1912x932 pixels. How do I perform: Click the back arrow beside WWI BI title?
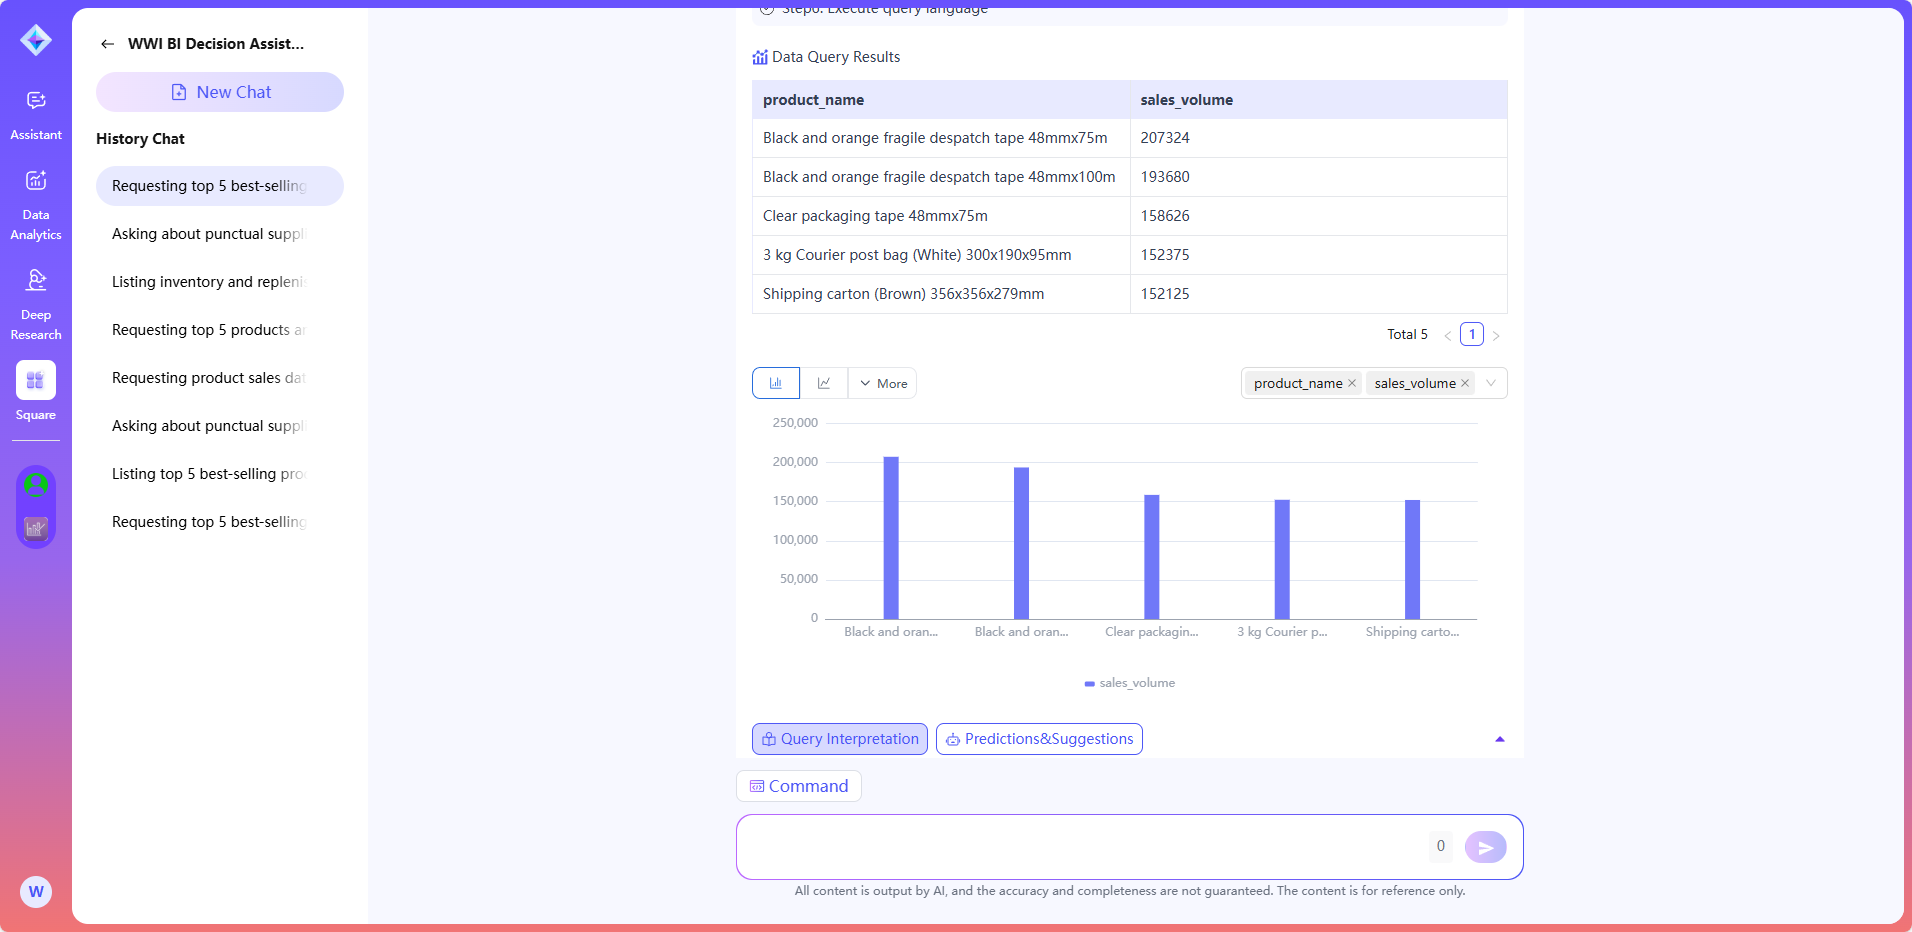click(x=107, y=44)
